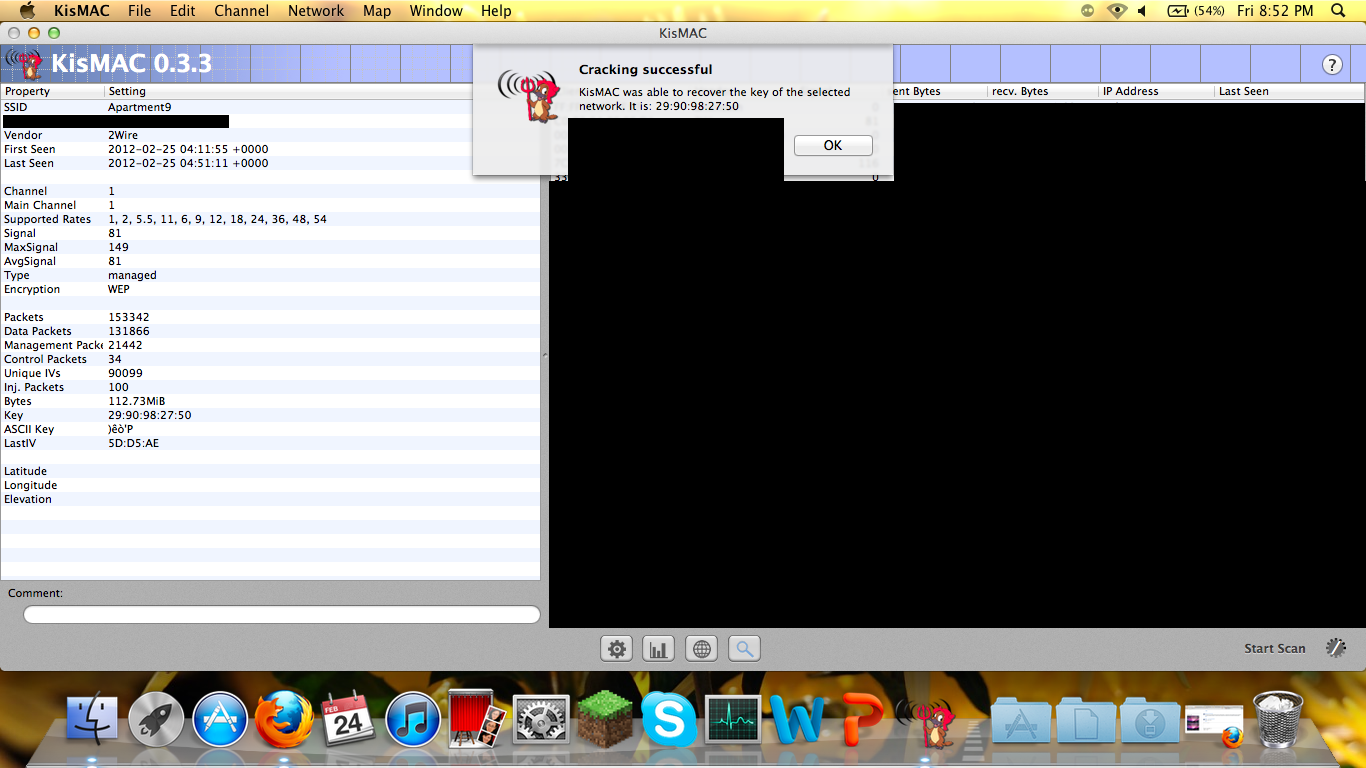The image size is (1366, 768).
Task: Open the Window menu
Action: [436, 11]
